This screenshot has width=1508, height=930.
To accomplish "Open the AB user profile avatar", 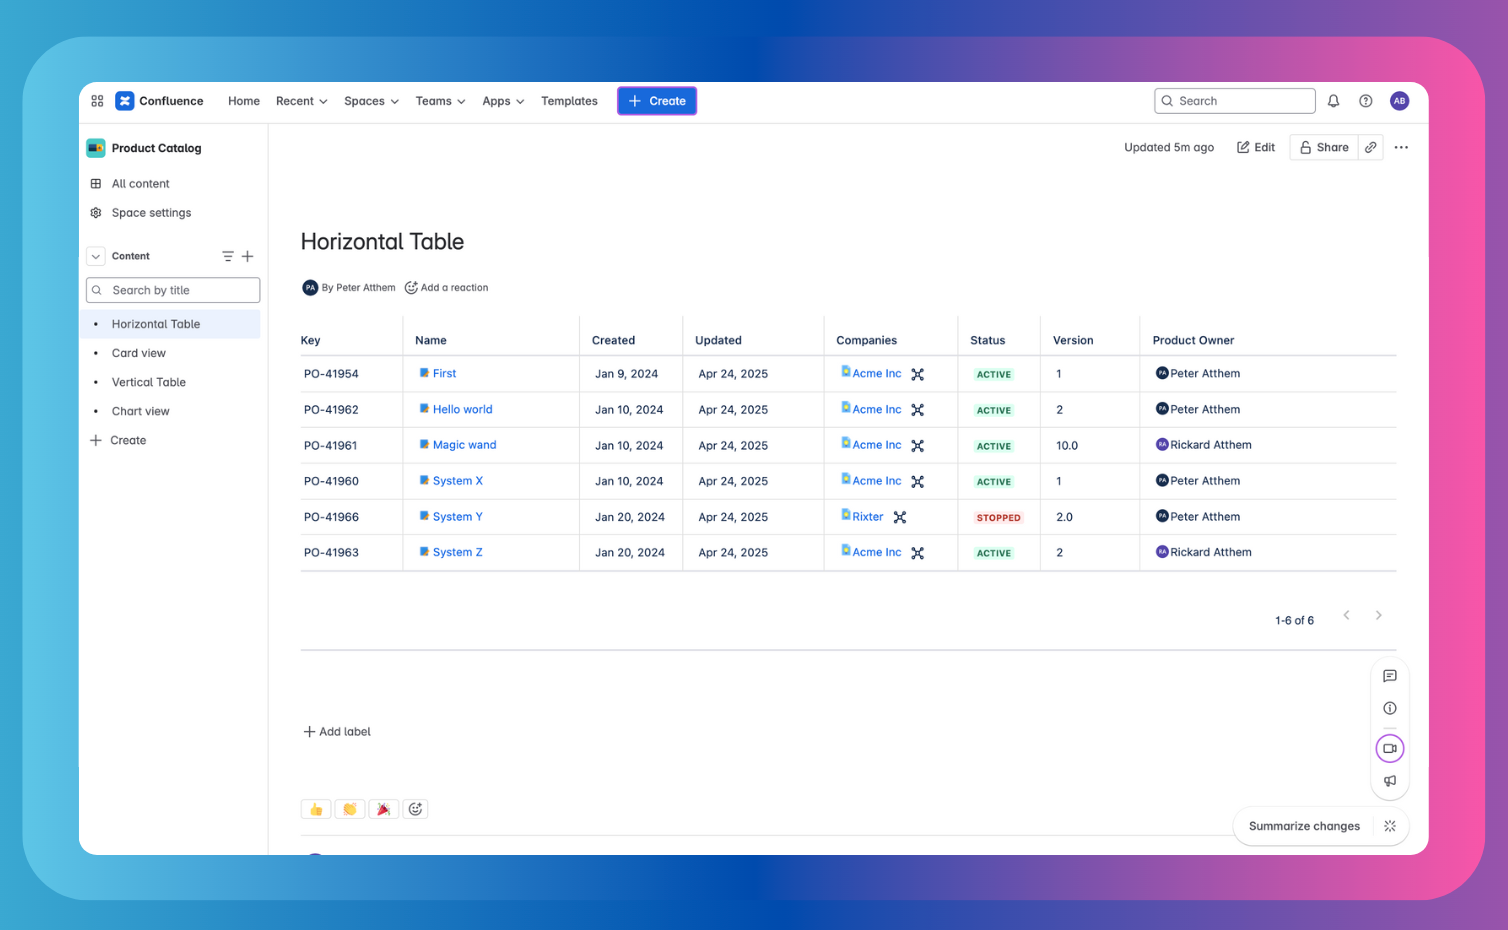I will pyautogui.click(x=1399, y=101).
